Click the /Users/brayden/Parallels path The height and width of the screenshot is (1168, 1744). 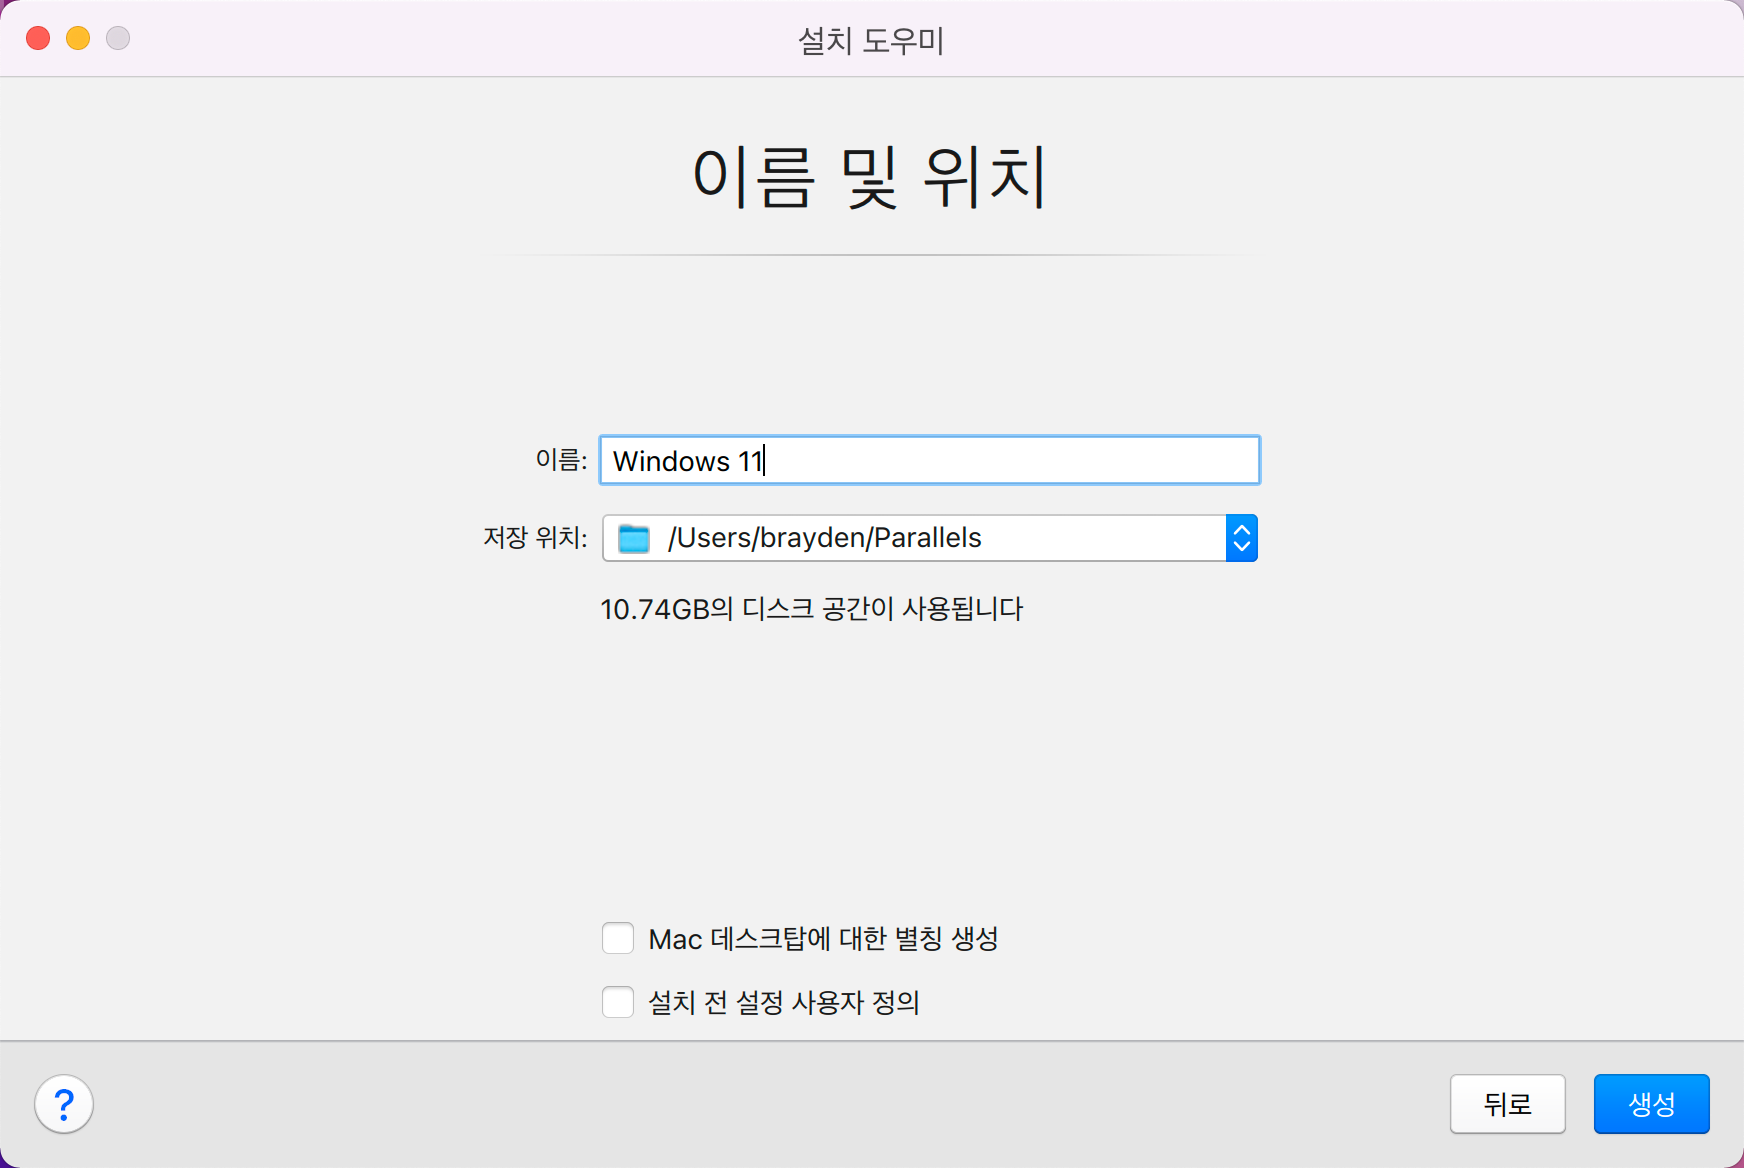pyautogui.click(x=825, y=538)
